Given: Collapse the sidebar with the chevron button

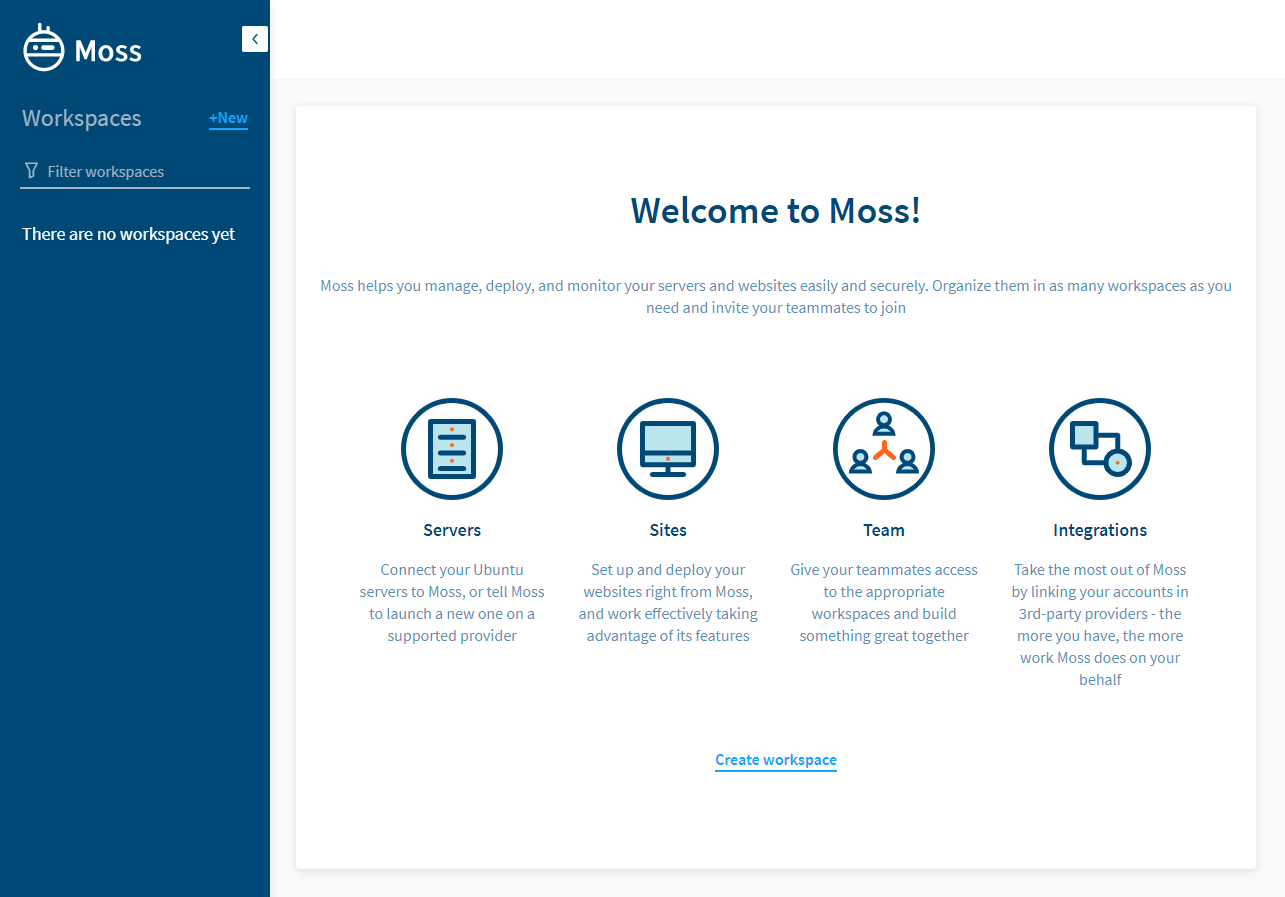Looking at the screenshot, I should 255,39.
